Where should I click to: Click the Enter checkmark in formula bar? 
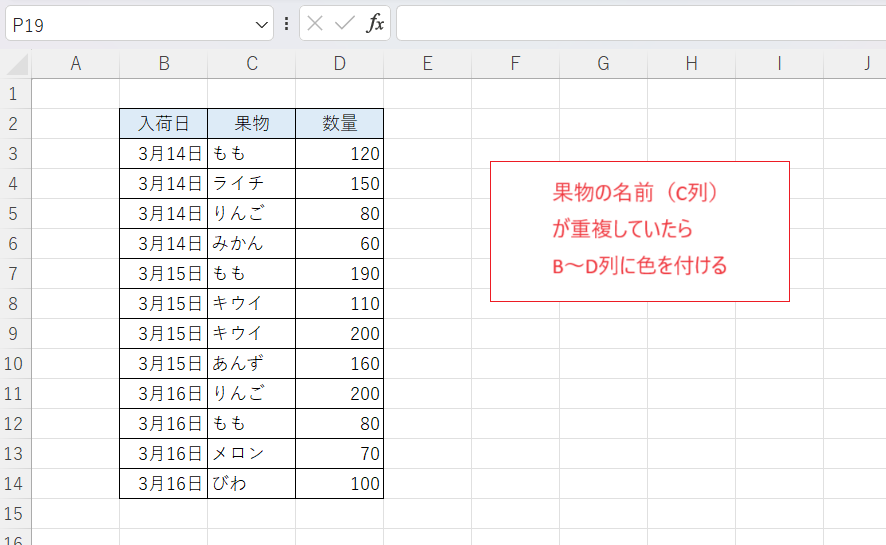point(344,24)
